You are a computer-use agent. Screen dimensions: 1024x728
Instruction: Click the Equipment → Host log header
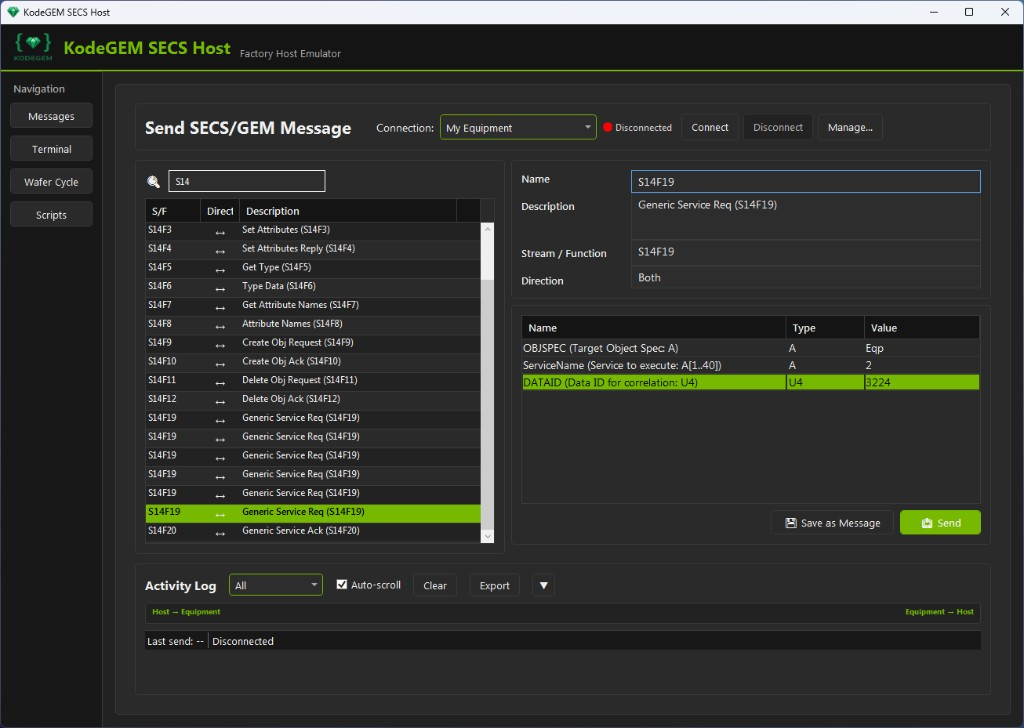coord(939,612)
